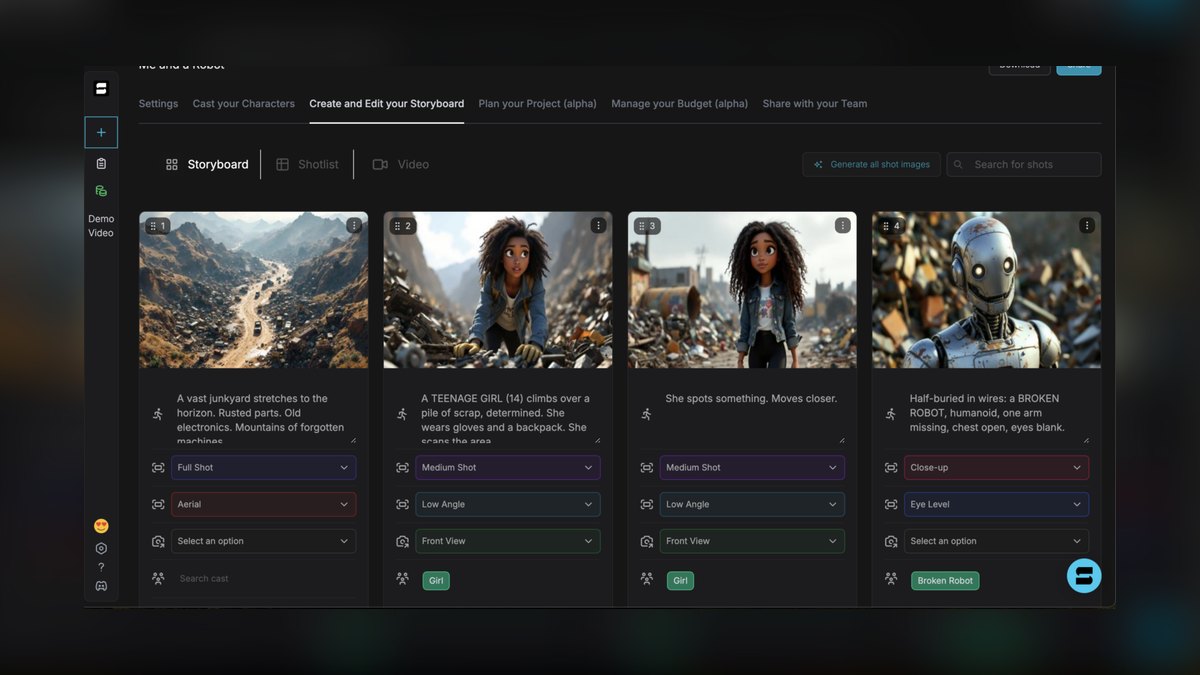
Task: Click the heart-eyes emoji icon
Action: click(101, 526)
